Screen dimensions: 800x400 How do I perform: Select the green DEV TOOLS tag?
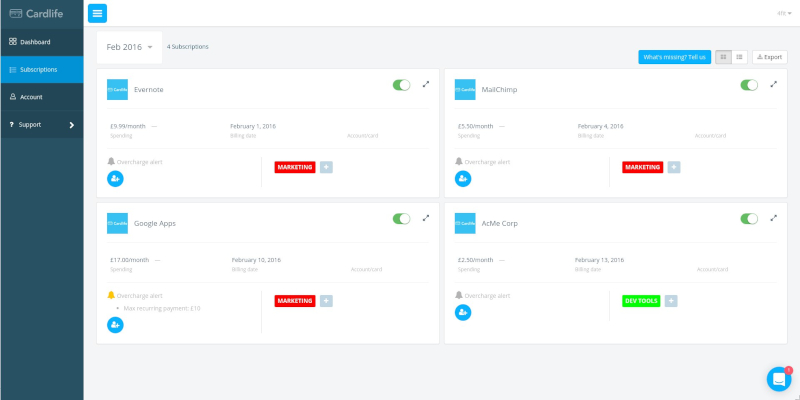[x=640, y=300]
